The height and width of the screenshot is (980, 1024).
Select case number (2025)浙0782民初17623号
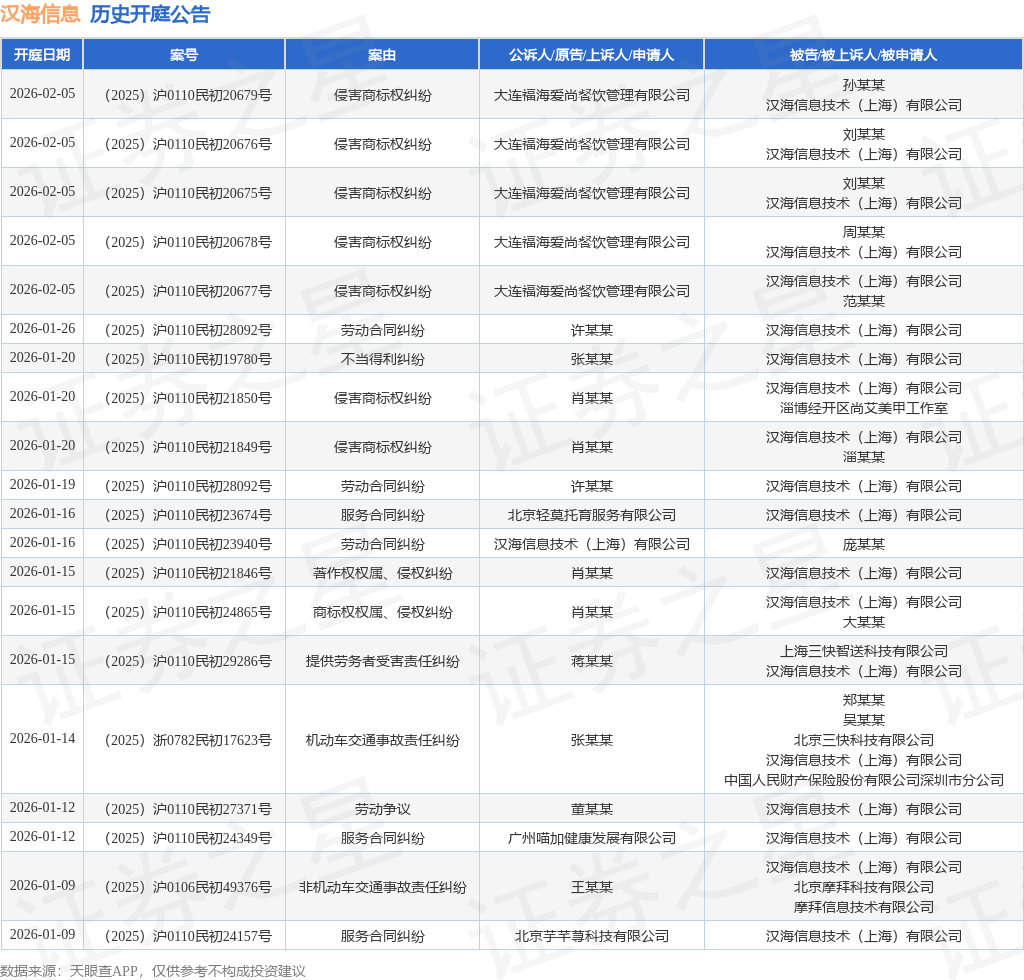pos(185,740)
